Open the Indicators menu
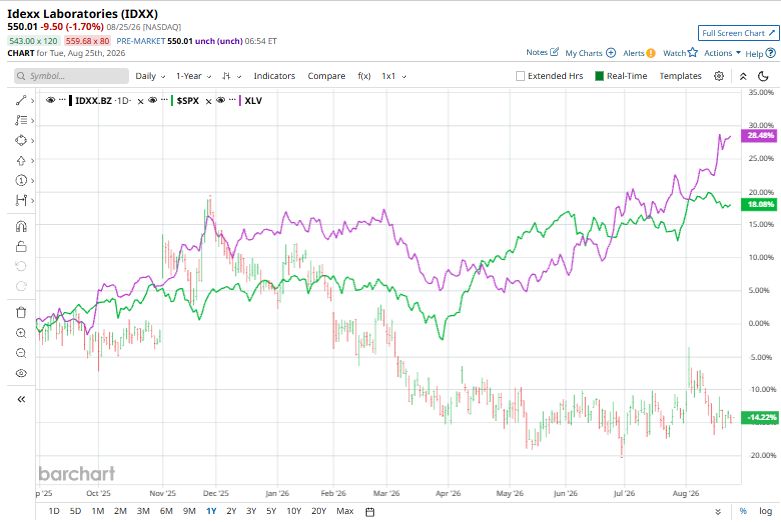This screenshot has width=781, height=522. click(x=274, y=76)
